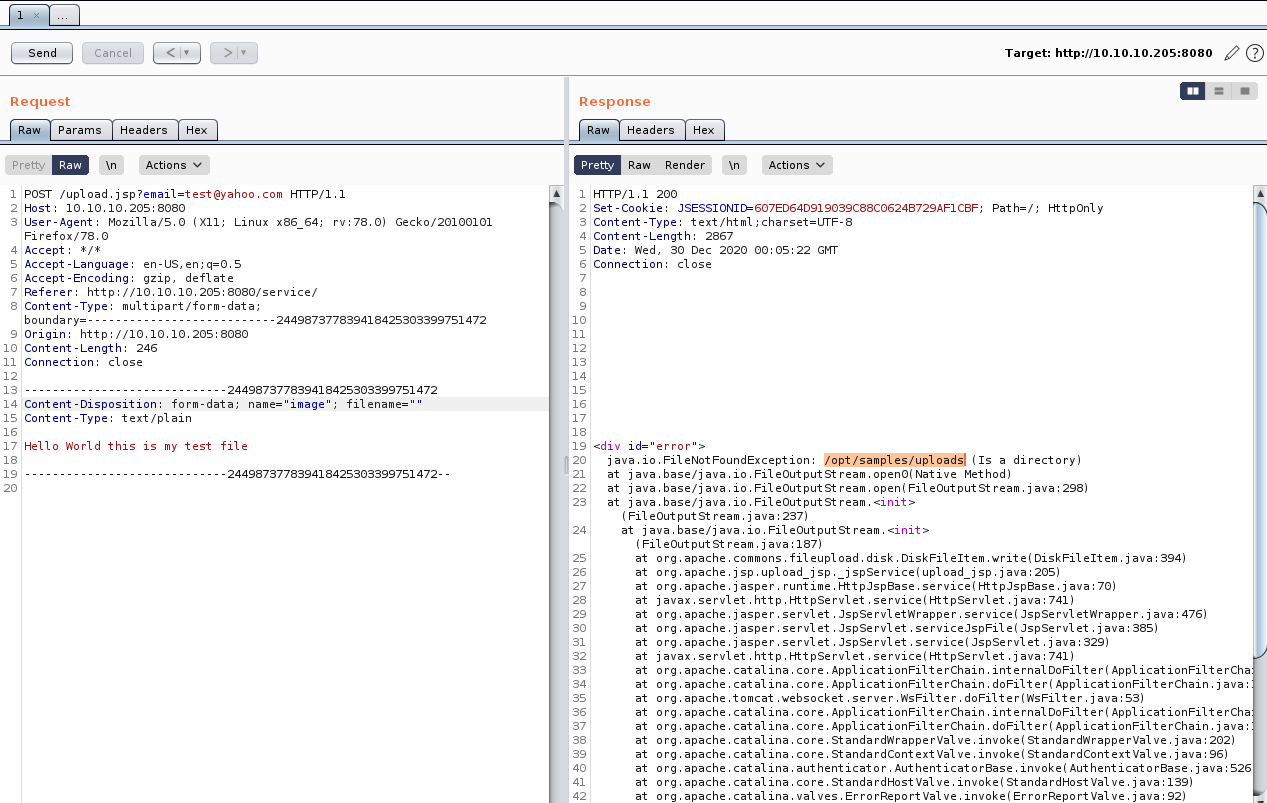Image resolution: width=1267 pixels, height=803 pixels.
Task: Go back to previous request in history
Action: pyautogui.click(x=168, y=53)
